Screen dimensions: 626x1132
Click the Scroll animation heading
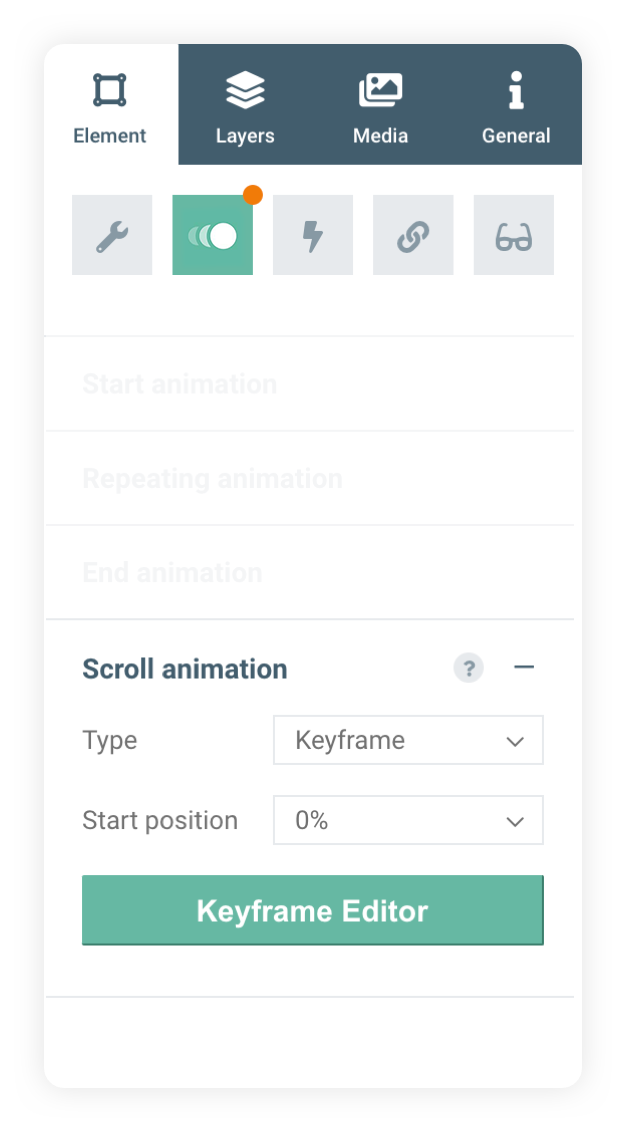tap(185, 668)
